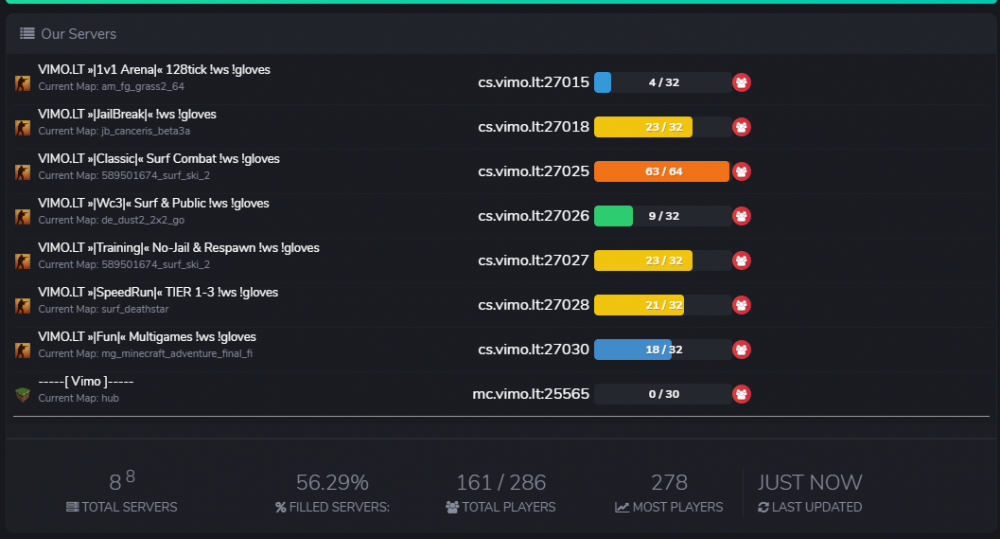
Task: Click the 63 / 64 orange player bar
Action: coord(663,172)
